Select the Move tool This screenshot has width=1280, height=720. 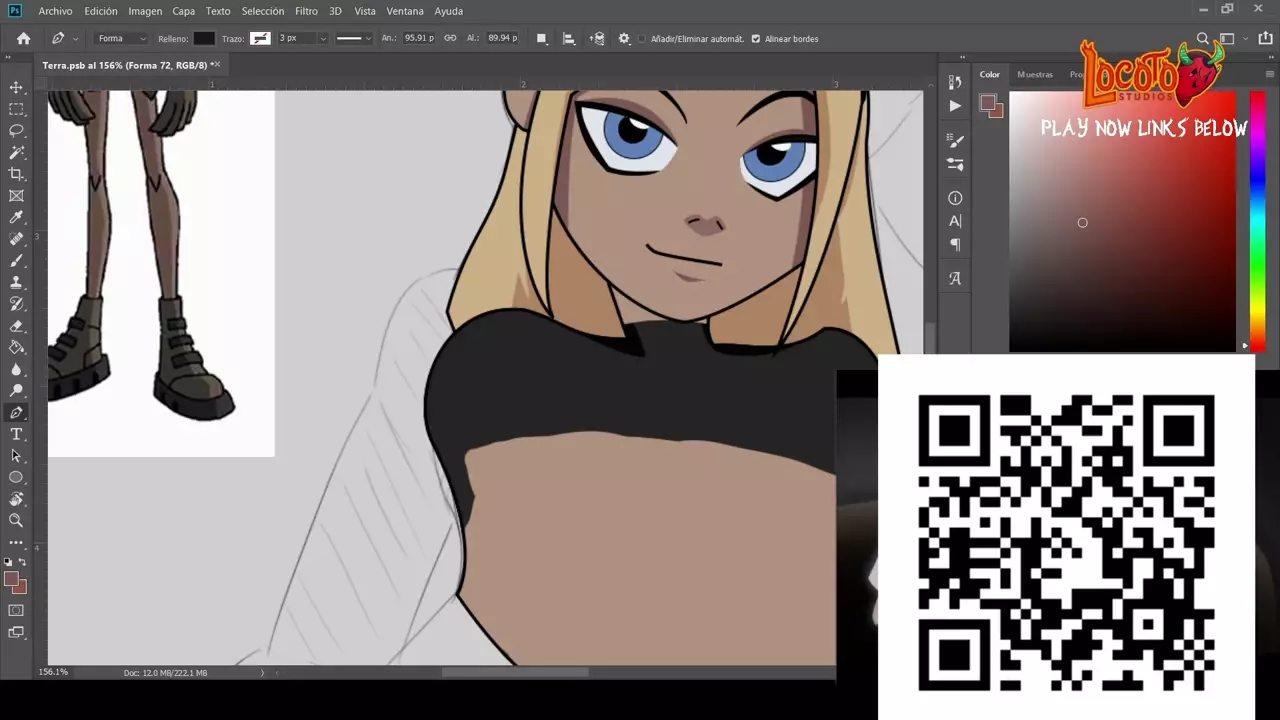click(16, 88)
